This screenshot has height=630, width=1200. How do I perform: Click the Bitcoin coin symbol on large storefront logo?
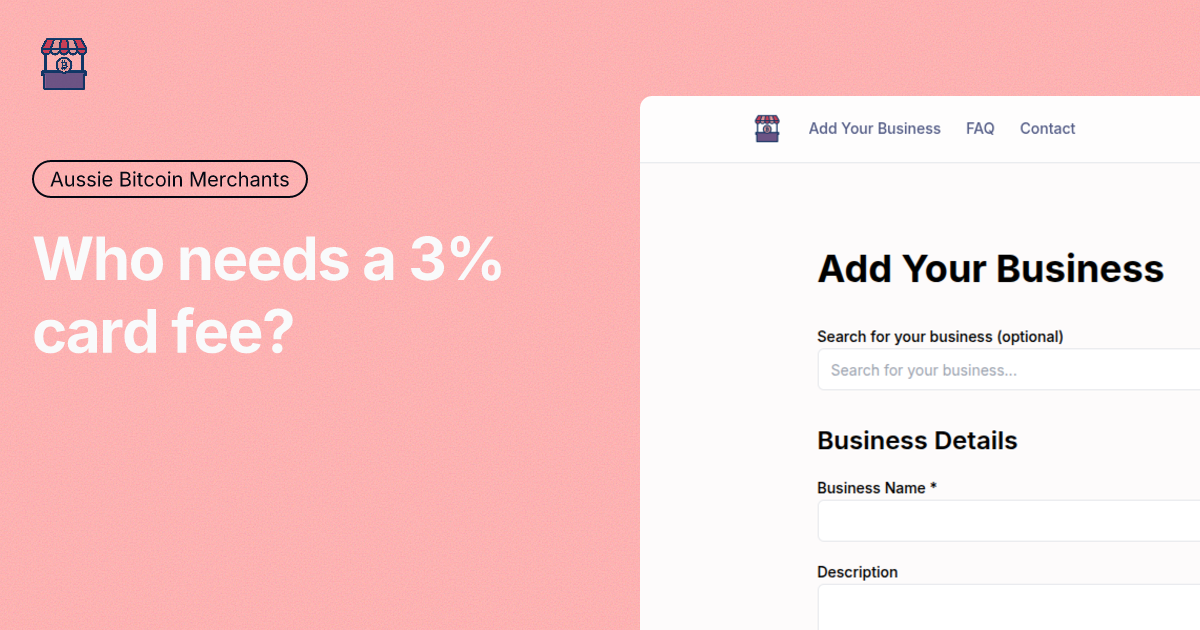pyautogui.click(x=64, y=65)
